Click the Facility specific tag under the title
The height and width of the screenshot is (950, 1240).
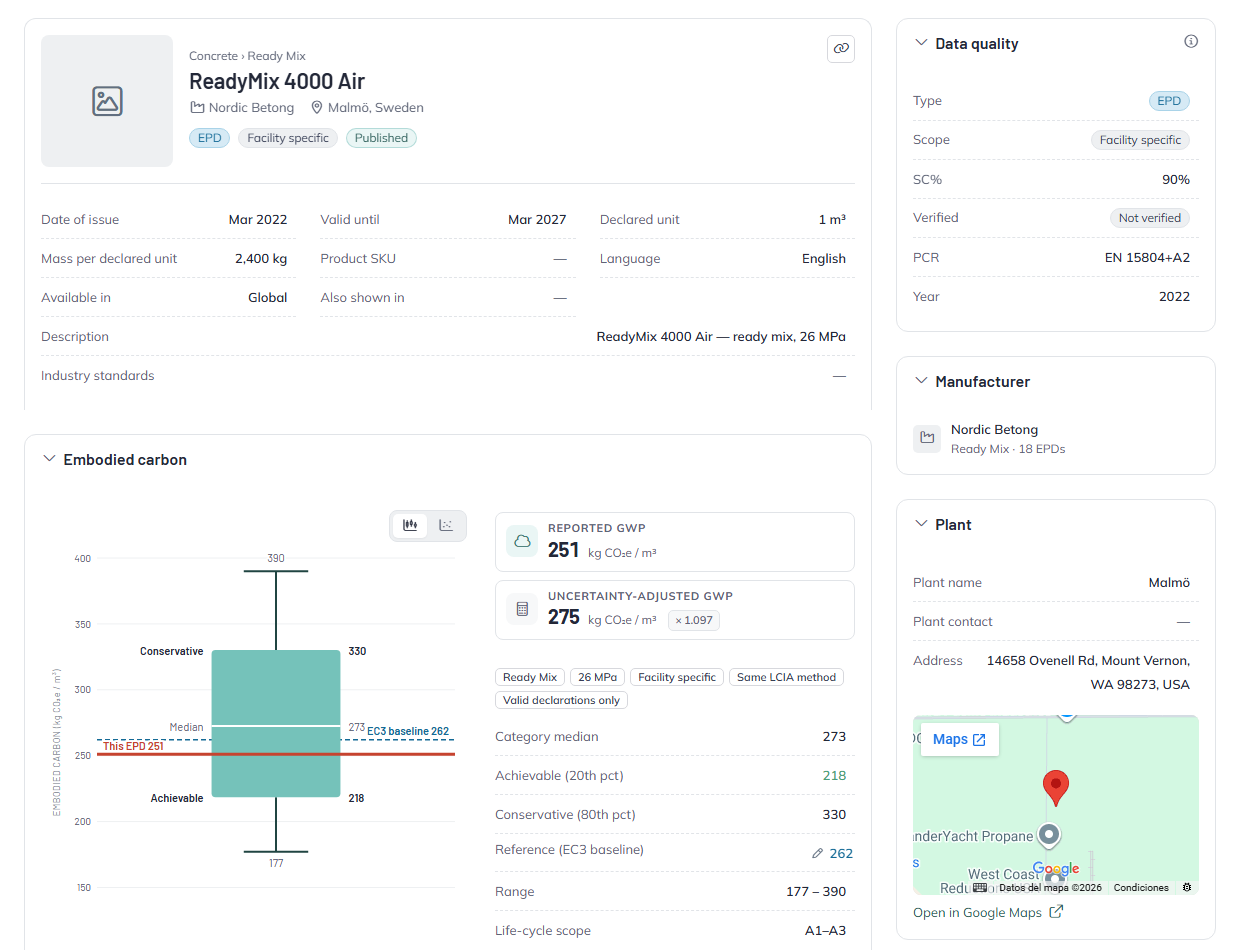point(288,138)
